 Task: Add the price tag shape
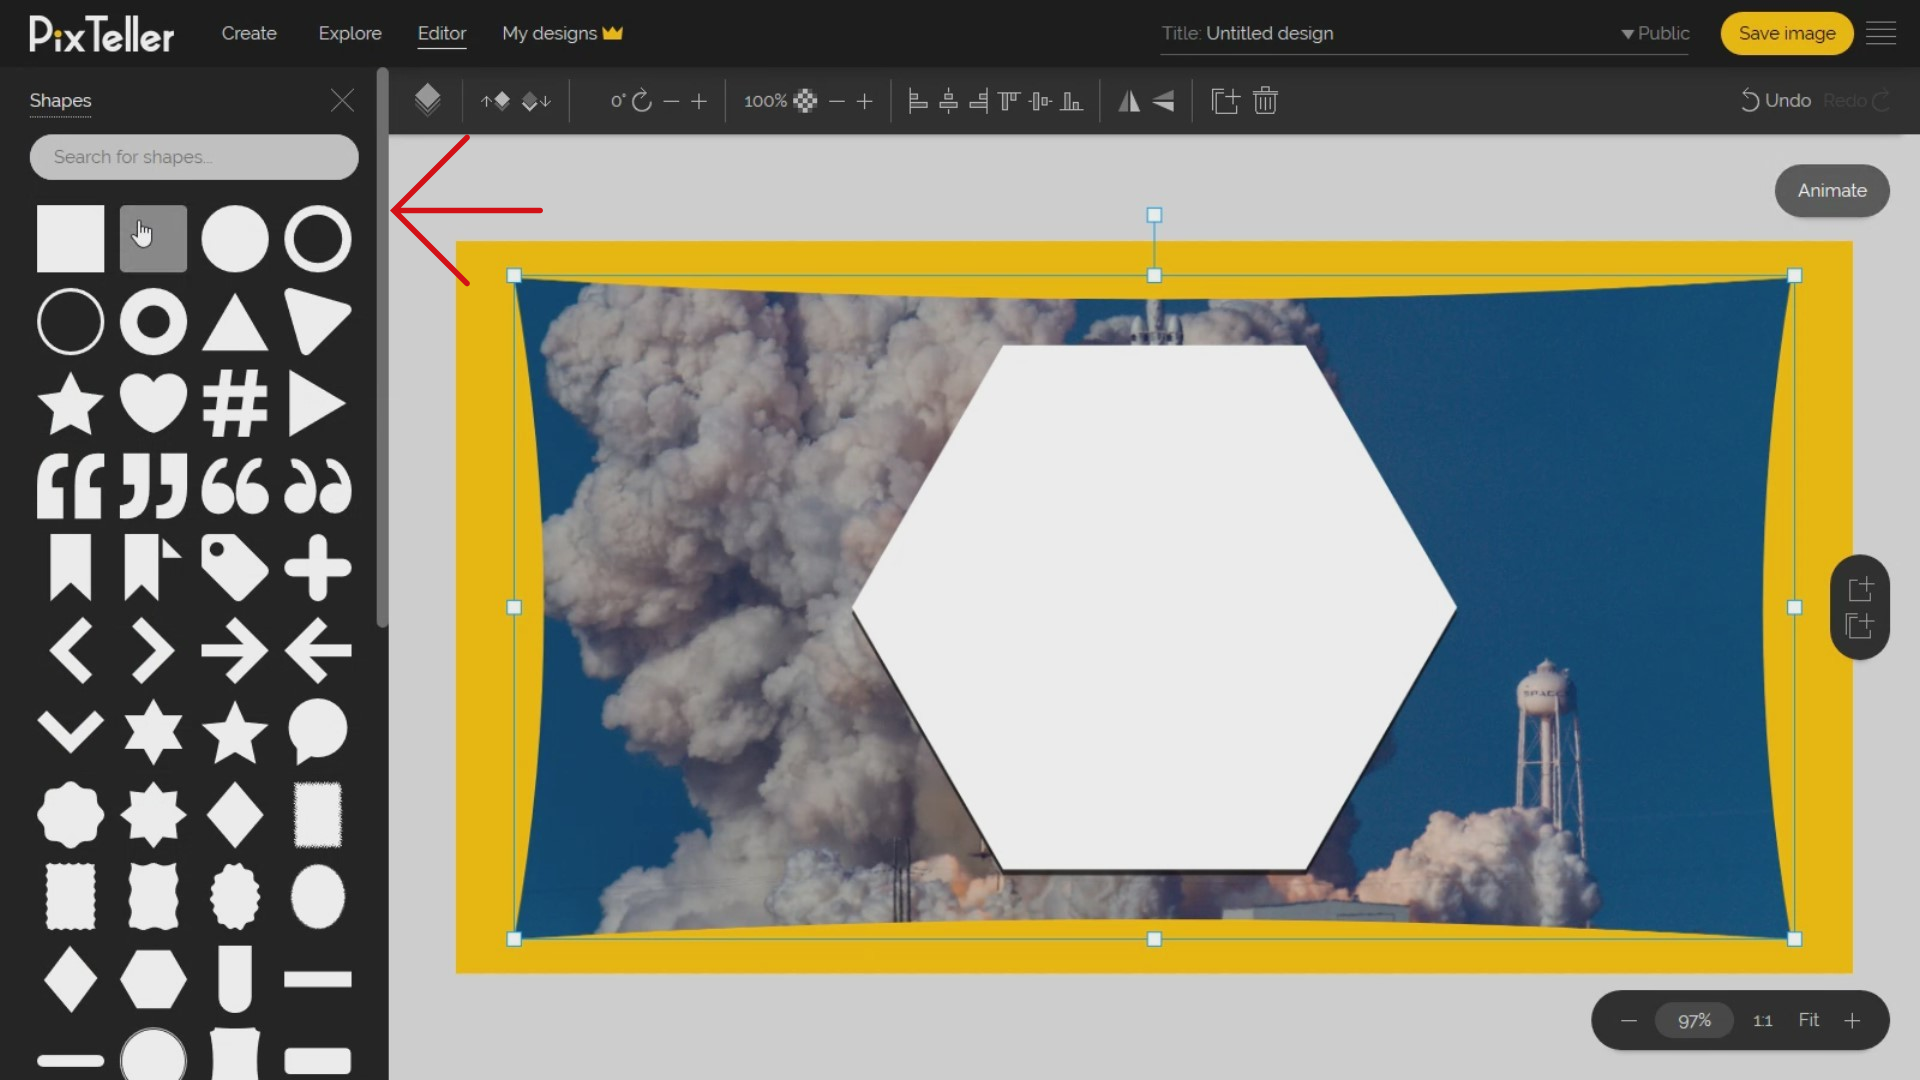(x=235, y=567)
